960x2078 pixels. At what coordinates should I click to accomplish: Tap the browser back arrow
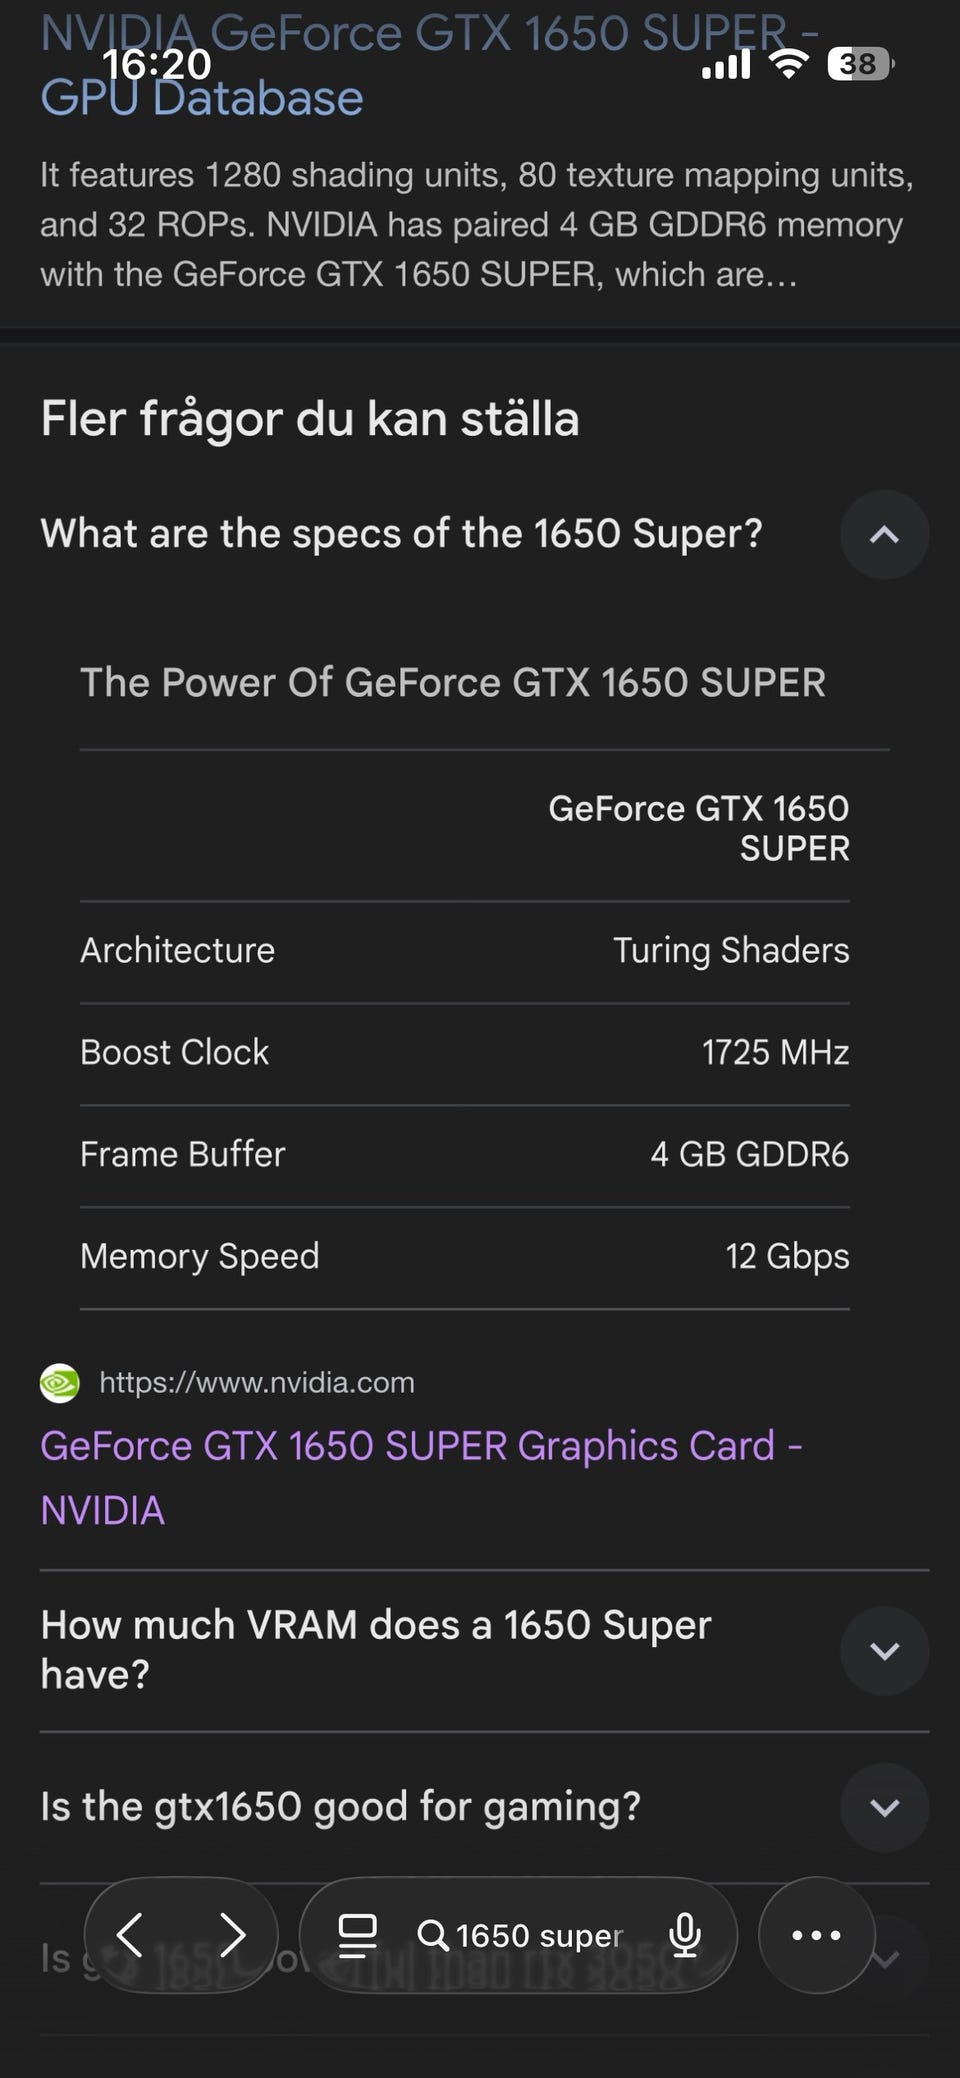click(x=130, y=1935)
